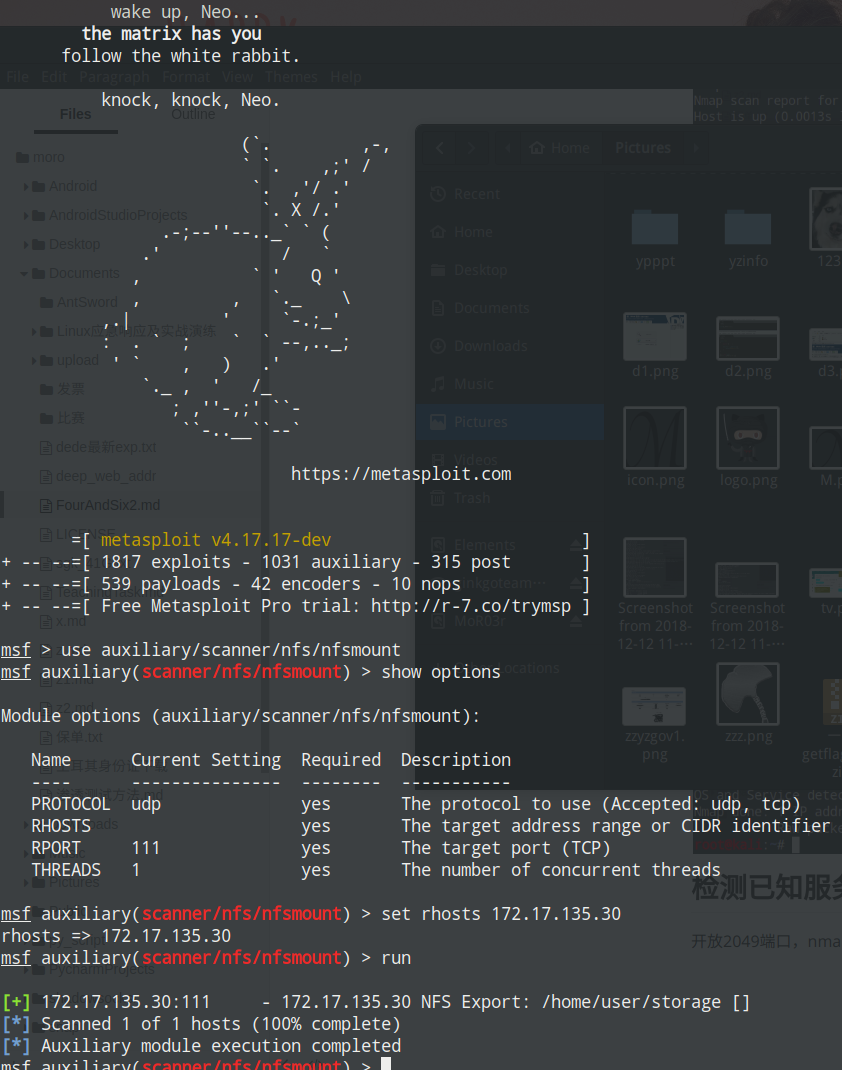Click 'Scanned 1 of 1 hosts' line
842x1070 pixels.
[x=220, y=1024]
